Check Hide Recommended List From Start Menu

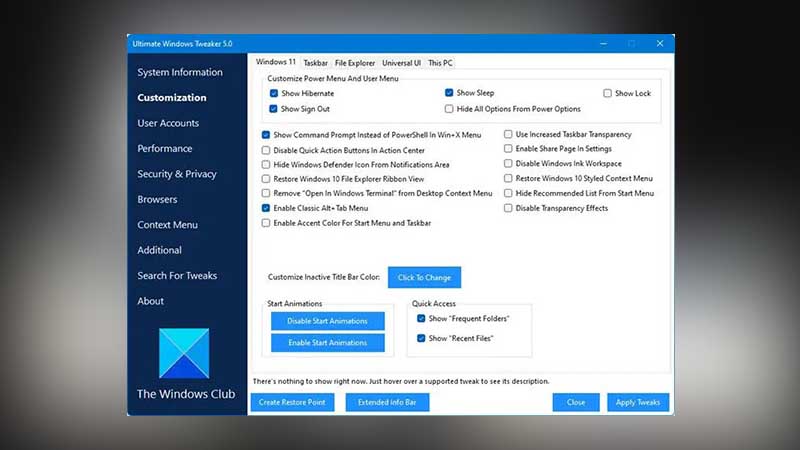(508, 193)
